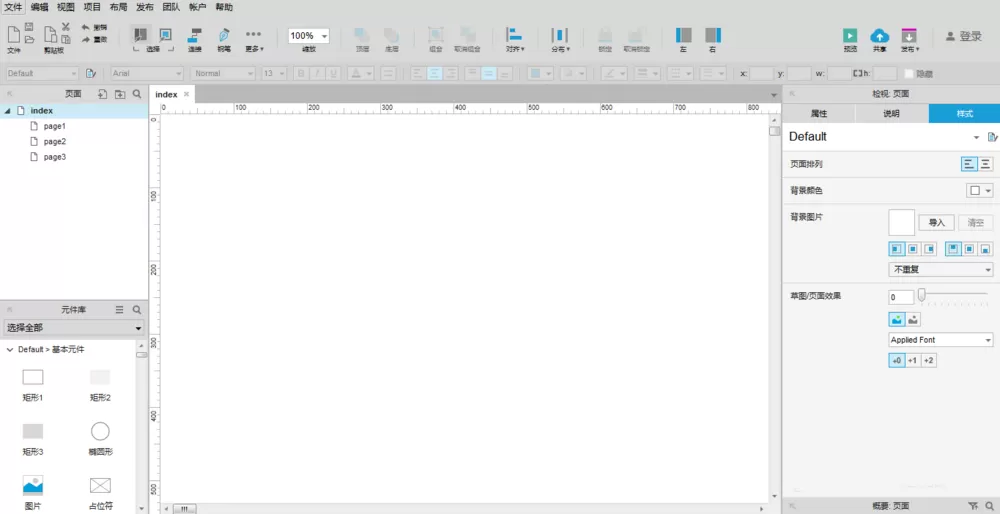Click the 导入 import button

click(x=936, y=223)
